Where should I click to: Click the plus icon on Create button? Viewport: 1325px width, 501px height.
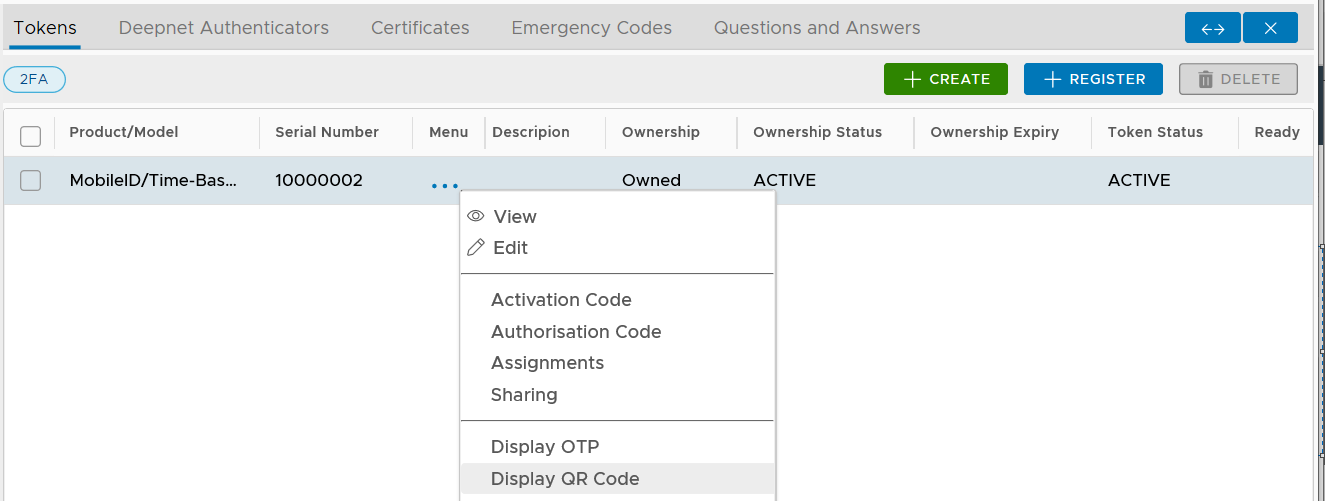tap(912, 79)
